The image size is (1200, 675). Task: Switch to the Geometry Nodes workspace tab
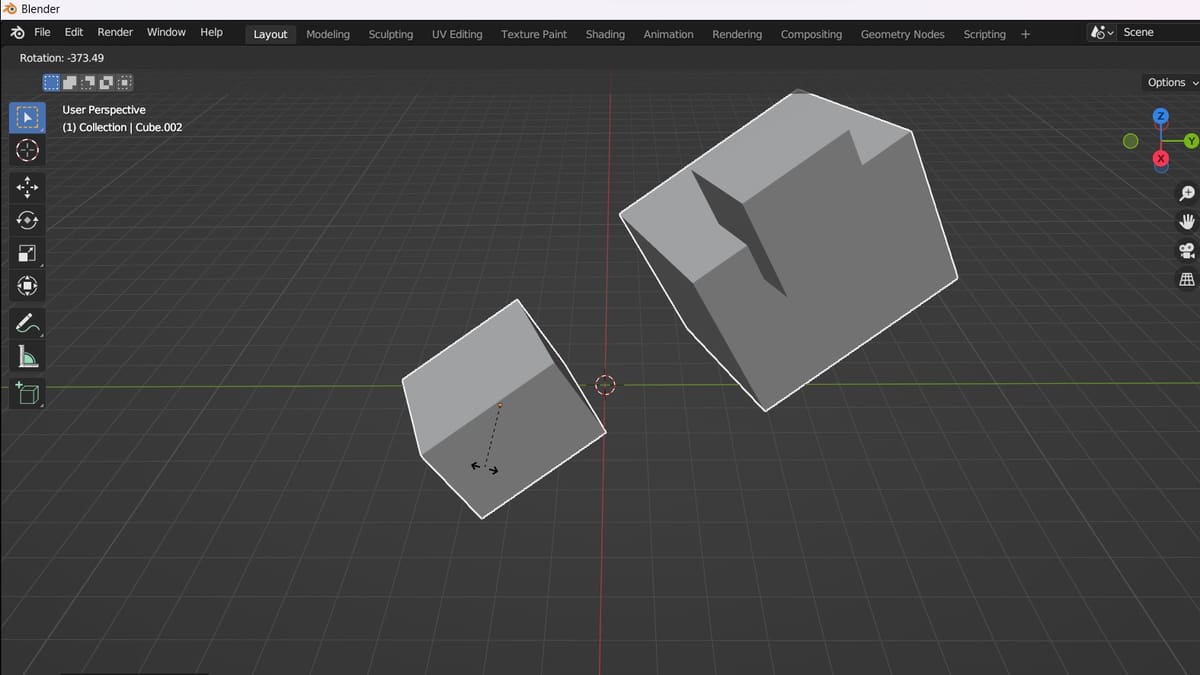902,34
